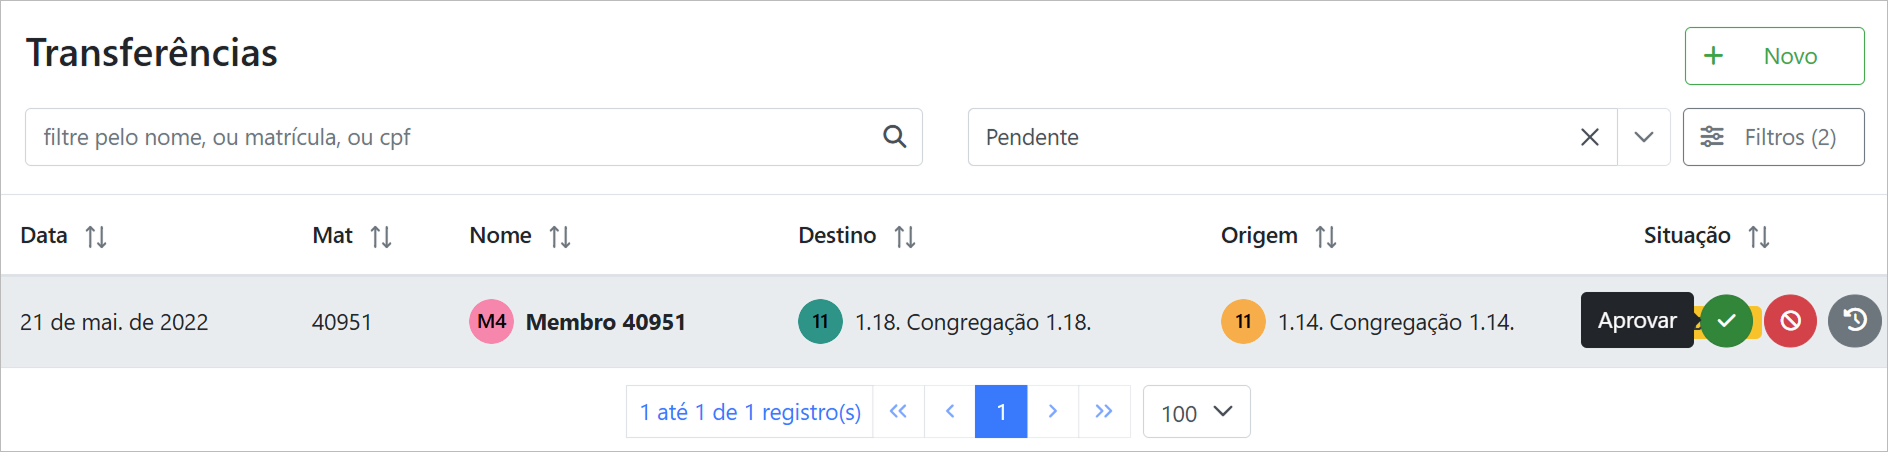Click the Novo button
Viewport: 1888px width, 452px height.
(1774, 56)
